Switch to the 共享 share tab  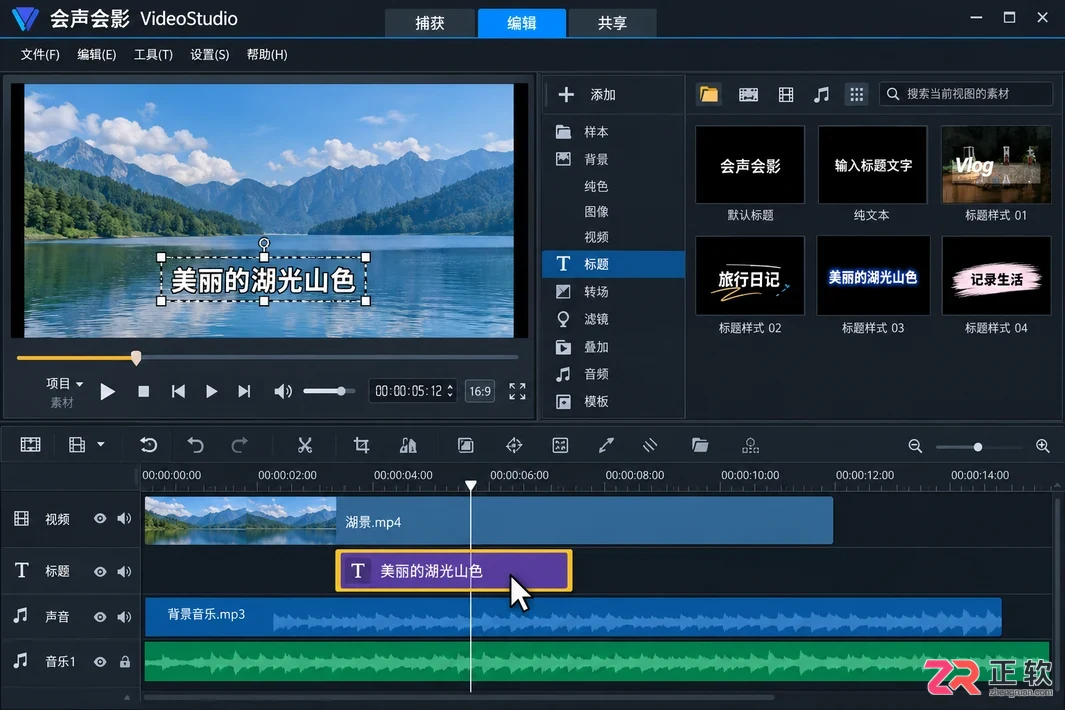point(612,23)
